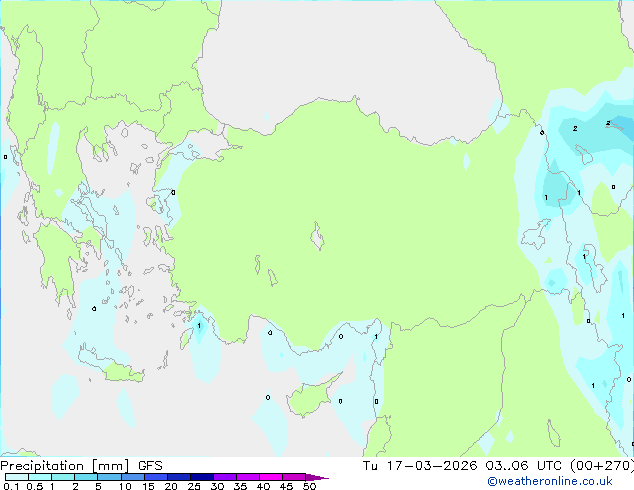Click the '15' legend scale label
Image resolution: width=634 pixels, height=490 pixels.
[148, 486]
